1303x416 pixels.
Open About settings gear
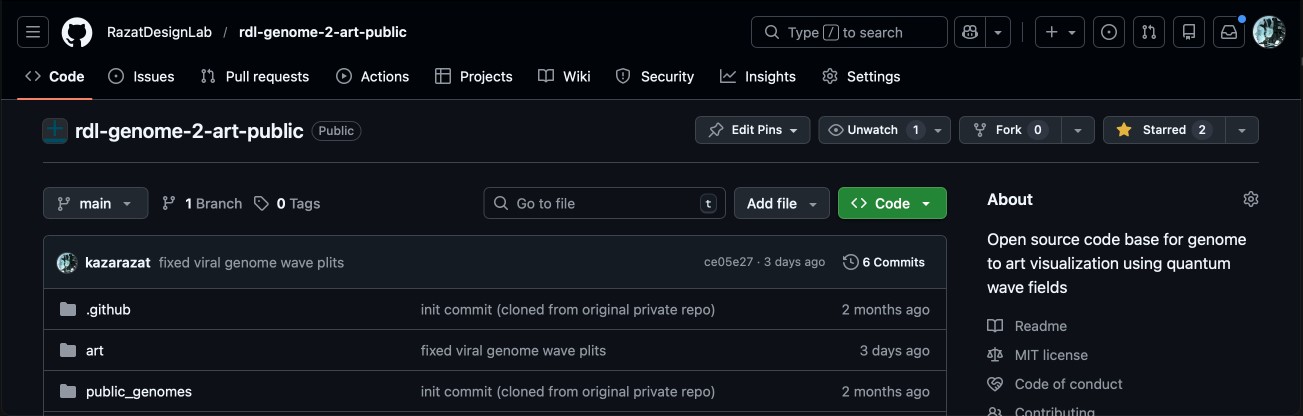(x=1250, y=199)
